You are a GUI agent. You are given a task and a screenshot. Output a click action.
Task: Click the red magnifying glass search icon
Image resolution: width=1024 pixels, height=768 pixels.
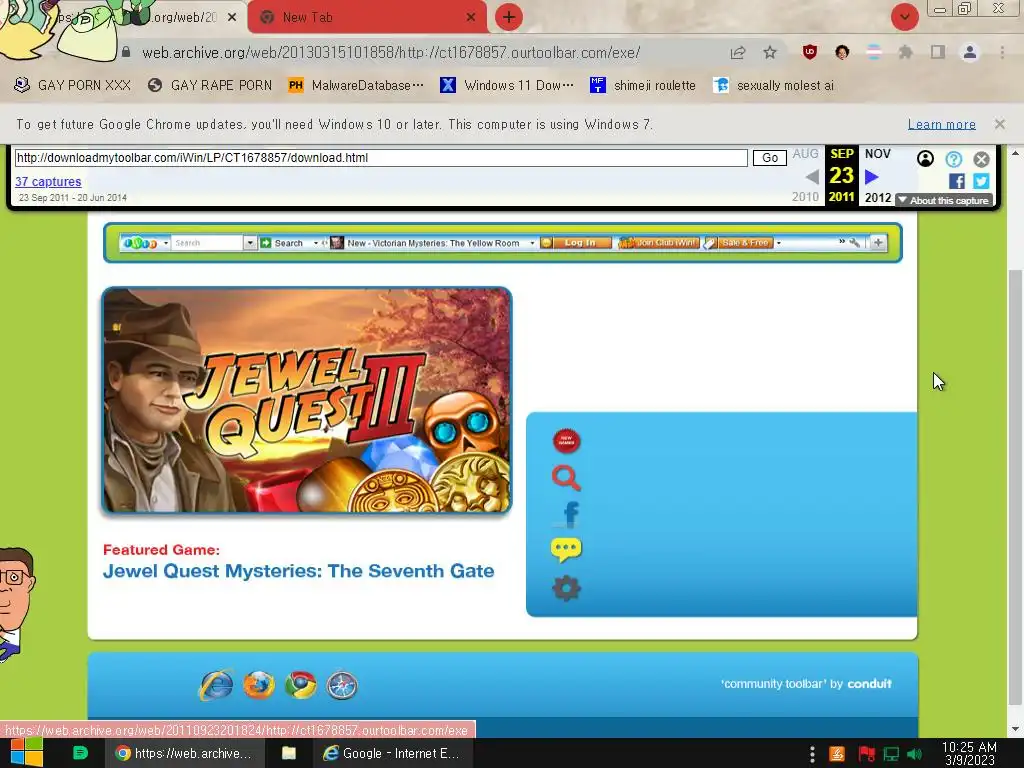[566, 478]
